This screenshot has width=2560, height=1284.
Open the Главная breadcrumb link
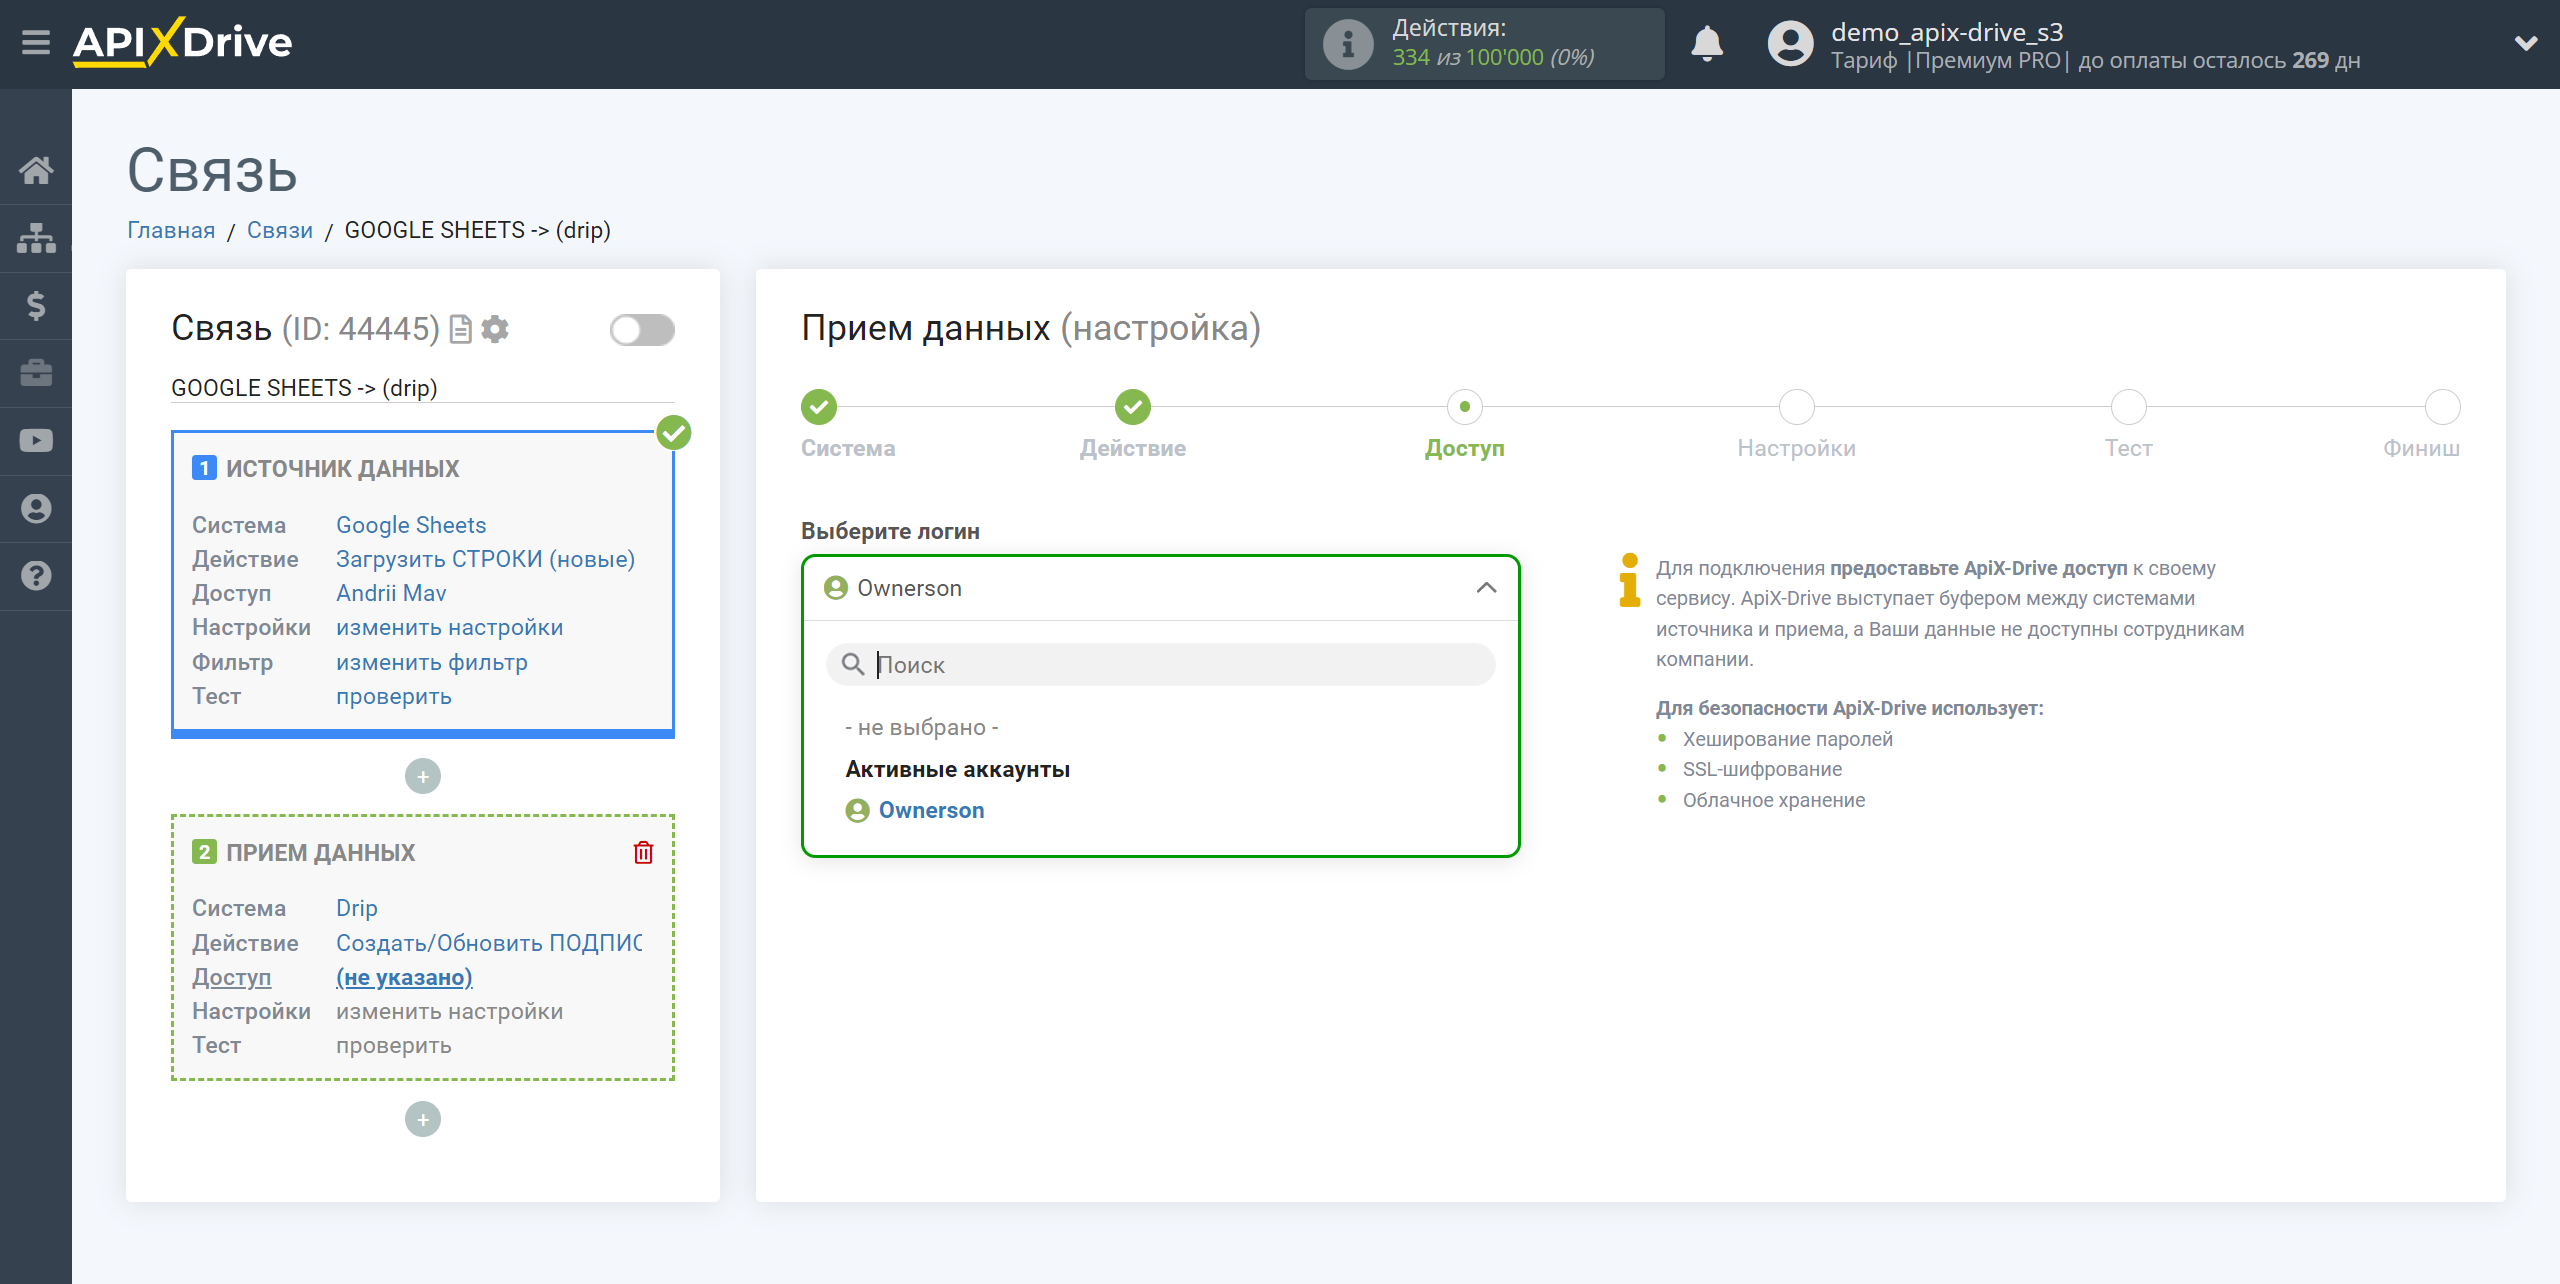tap(171, 230)
